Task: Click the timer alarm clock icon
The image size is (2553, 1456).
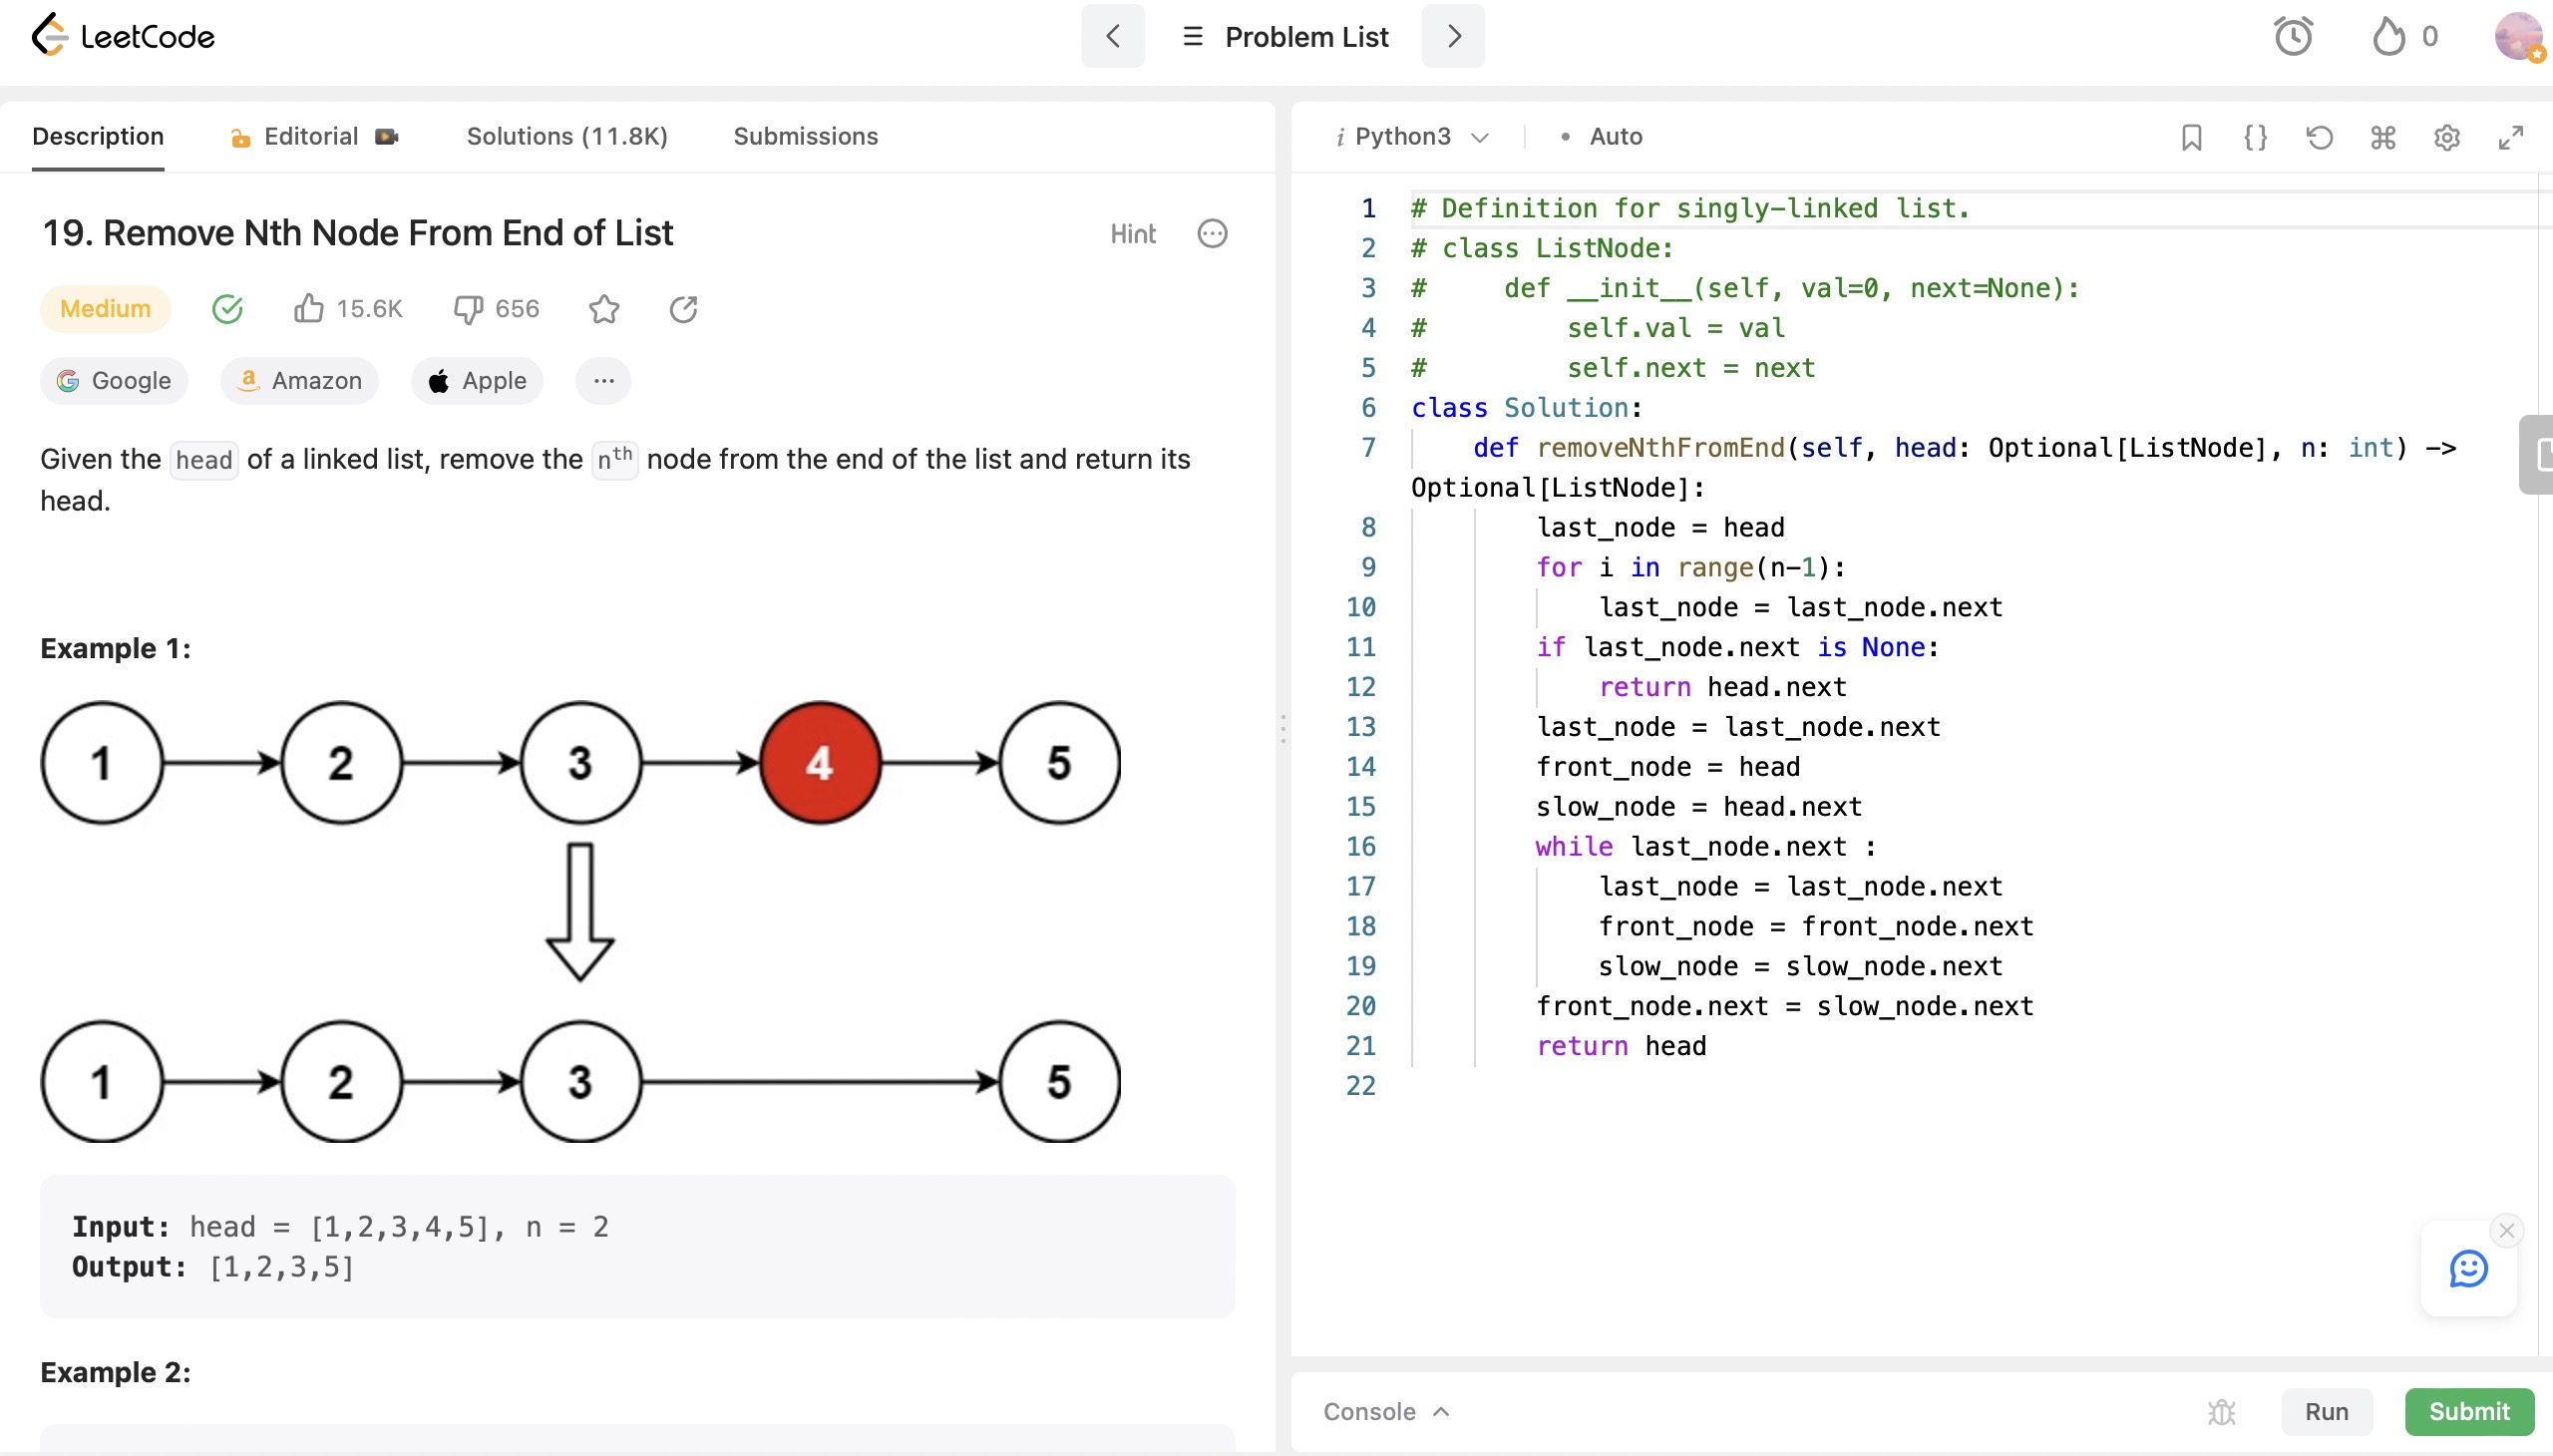Action: [2293, 37]
